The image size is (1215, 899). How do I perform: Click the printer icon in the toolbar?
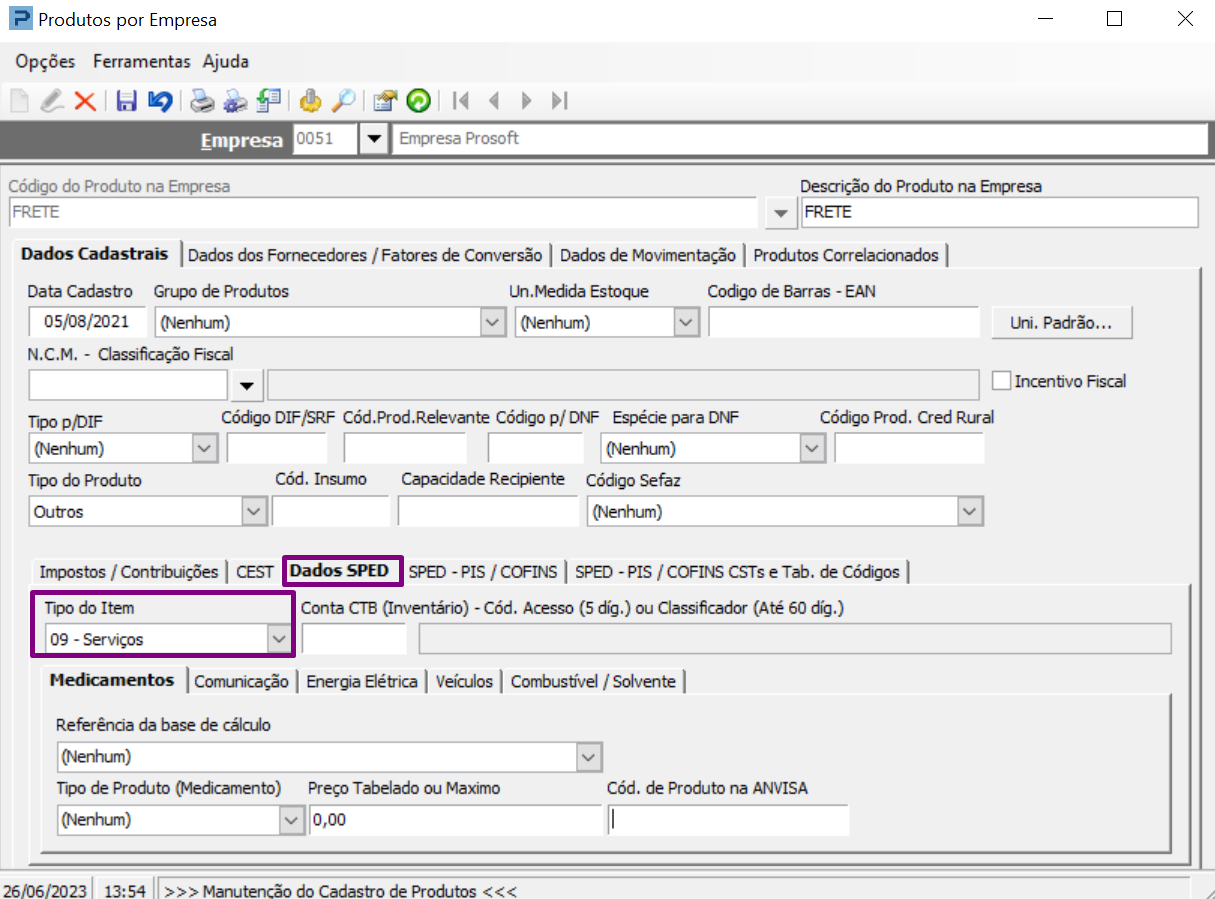pyautogui.click(x=203, y=101)
